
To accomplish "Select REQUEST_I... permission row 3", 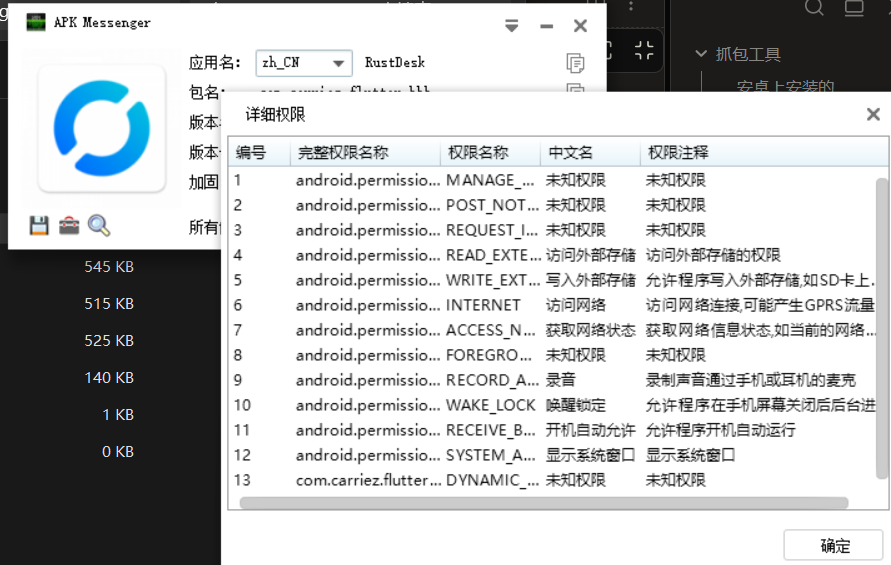I will pos(552,230).
